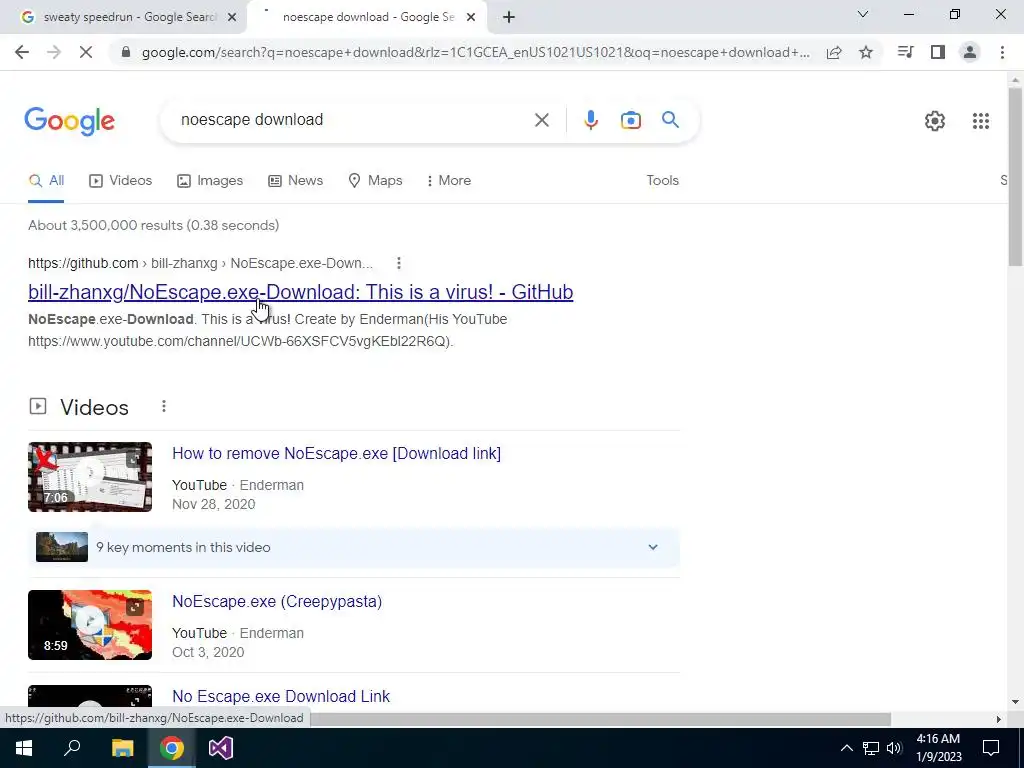This screenshot has height=768, width=1024.
Task: Open the media controls icon
Action: coord(905,52)
